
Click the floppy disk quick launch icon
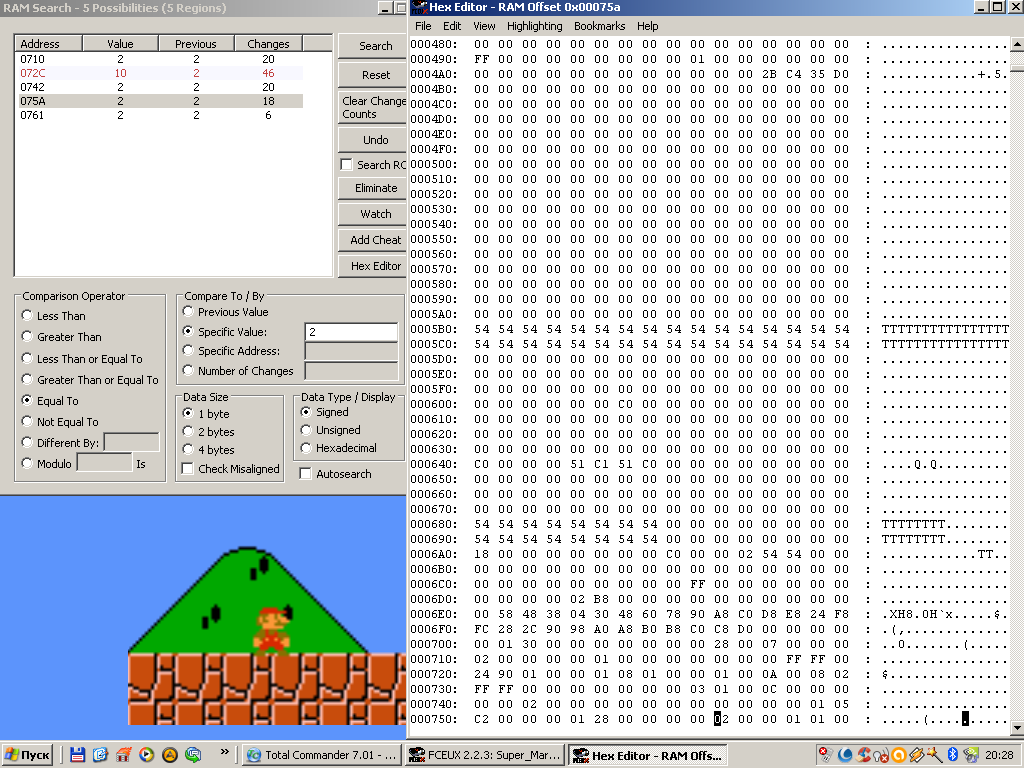[x=77, y=755]
